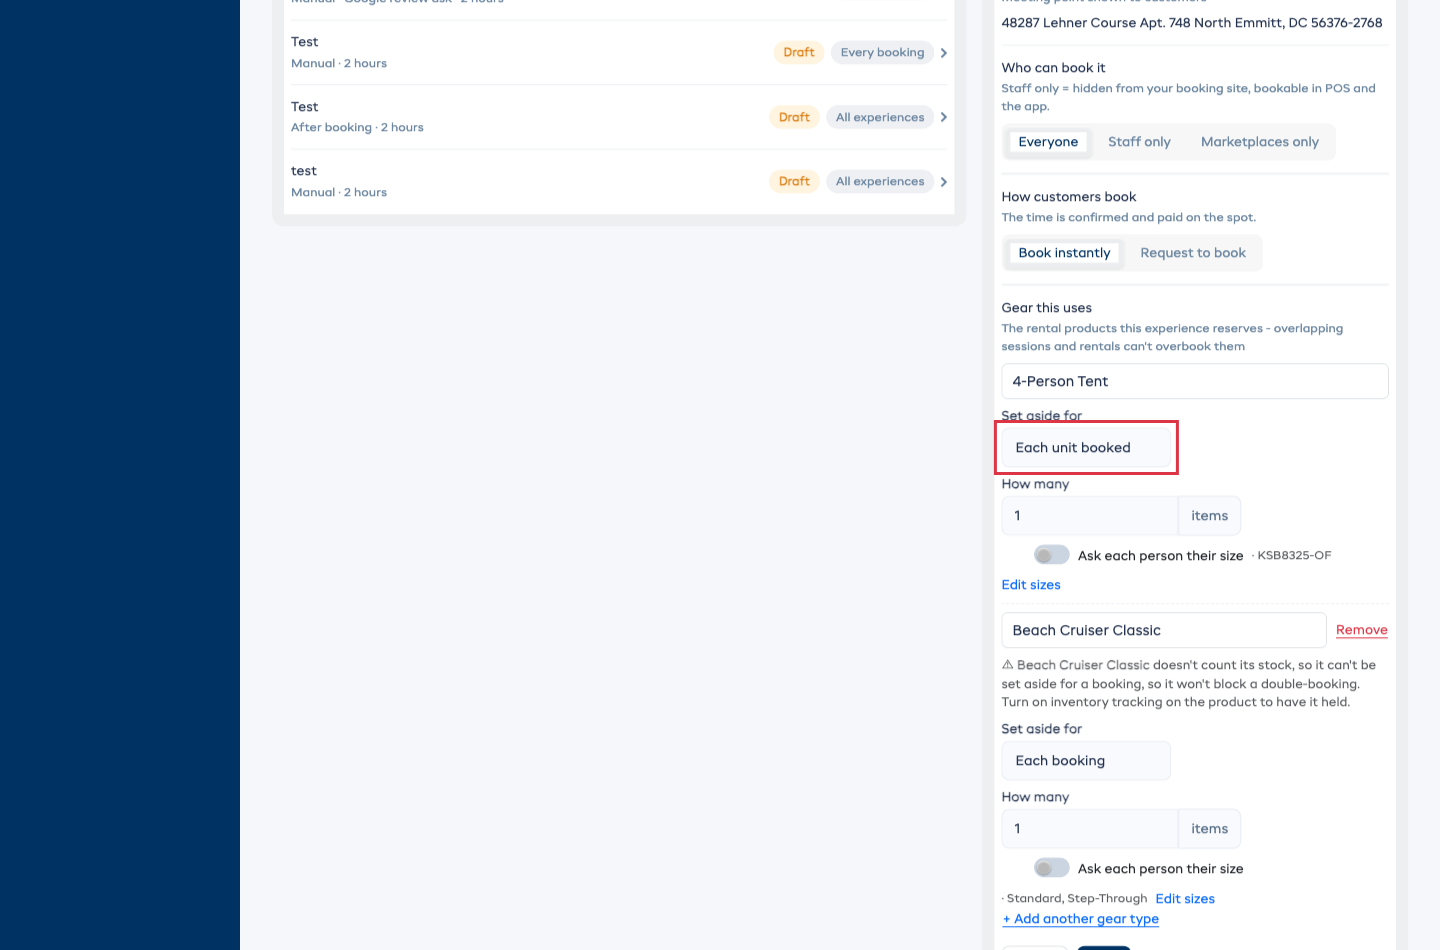Image resolution: width=1440 pixels, height=950 pixels.
Task: Open the Beach Cruiser Classic gear selector
Action: (1164, 630)
